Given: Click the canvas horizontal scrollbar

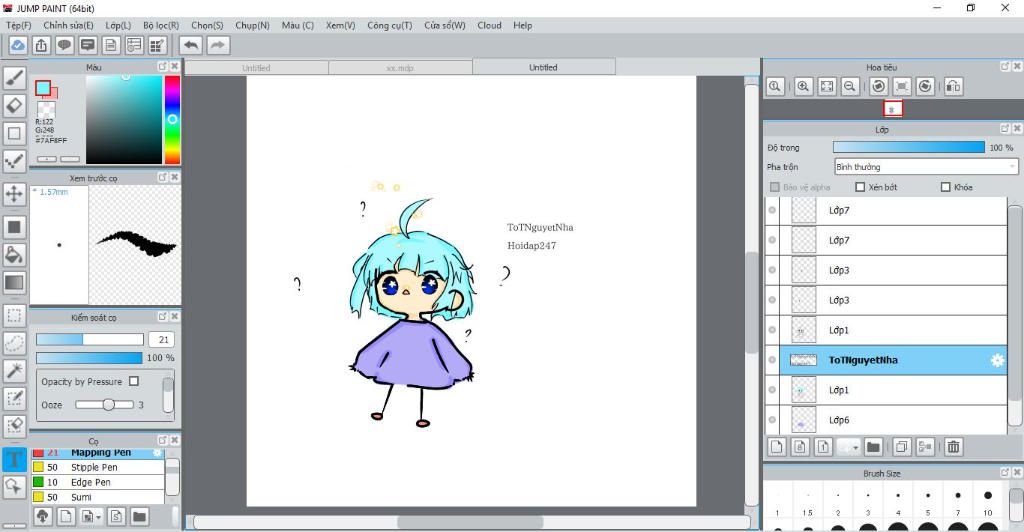Looking at the screenshot, I should (x=470, y=522).
